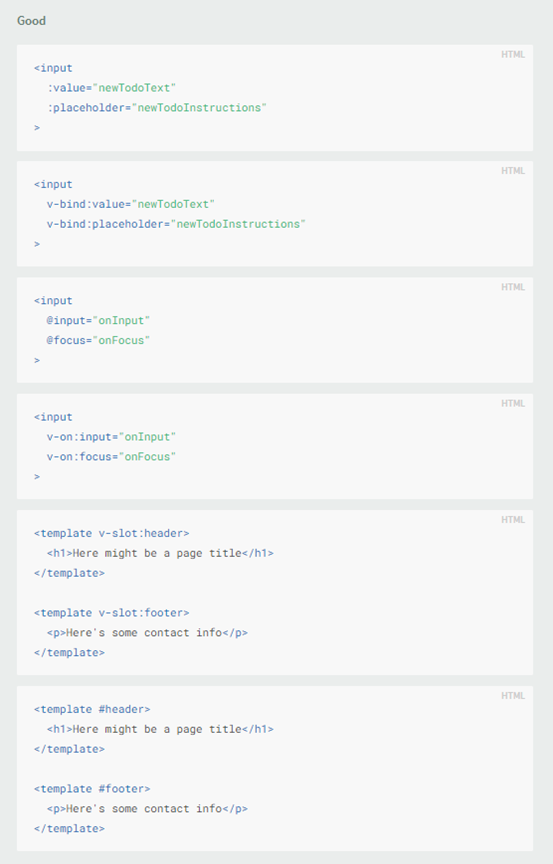Click the v-on:input attribute text
The image size is (553, 864).
(79, 436)
